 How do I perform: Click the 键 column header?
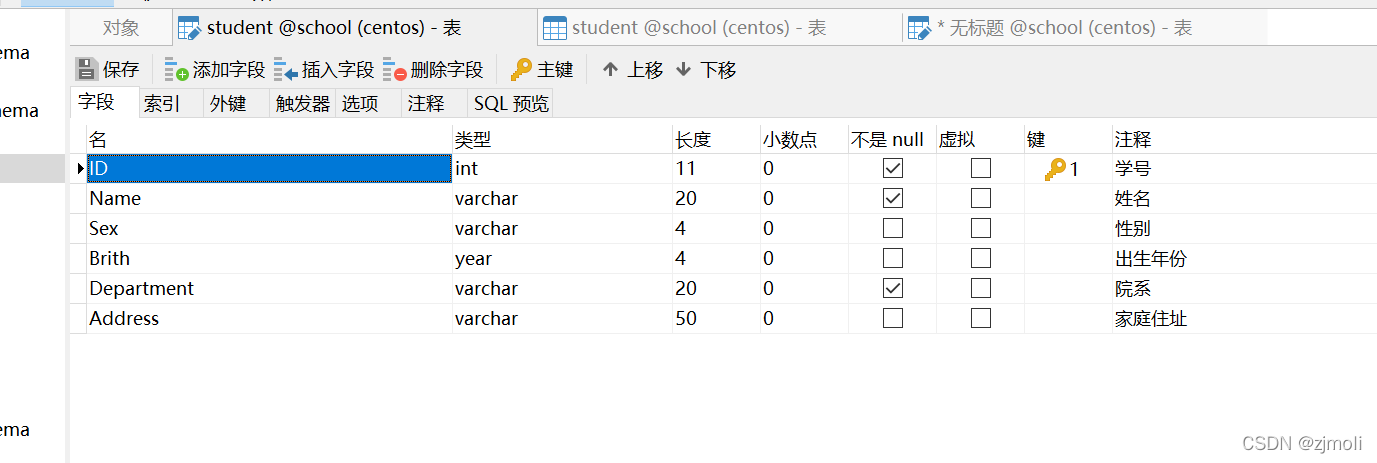(1068, 139)
